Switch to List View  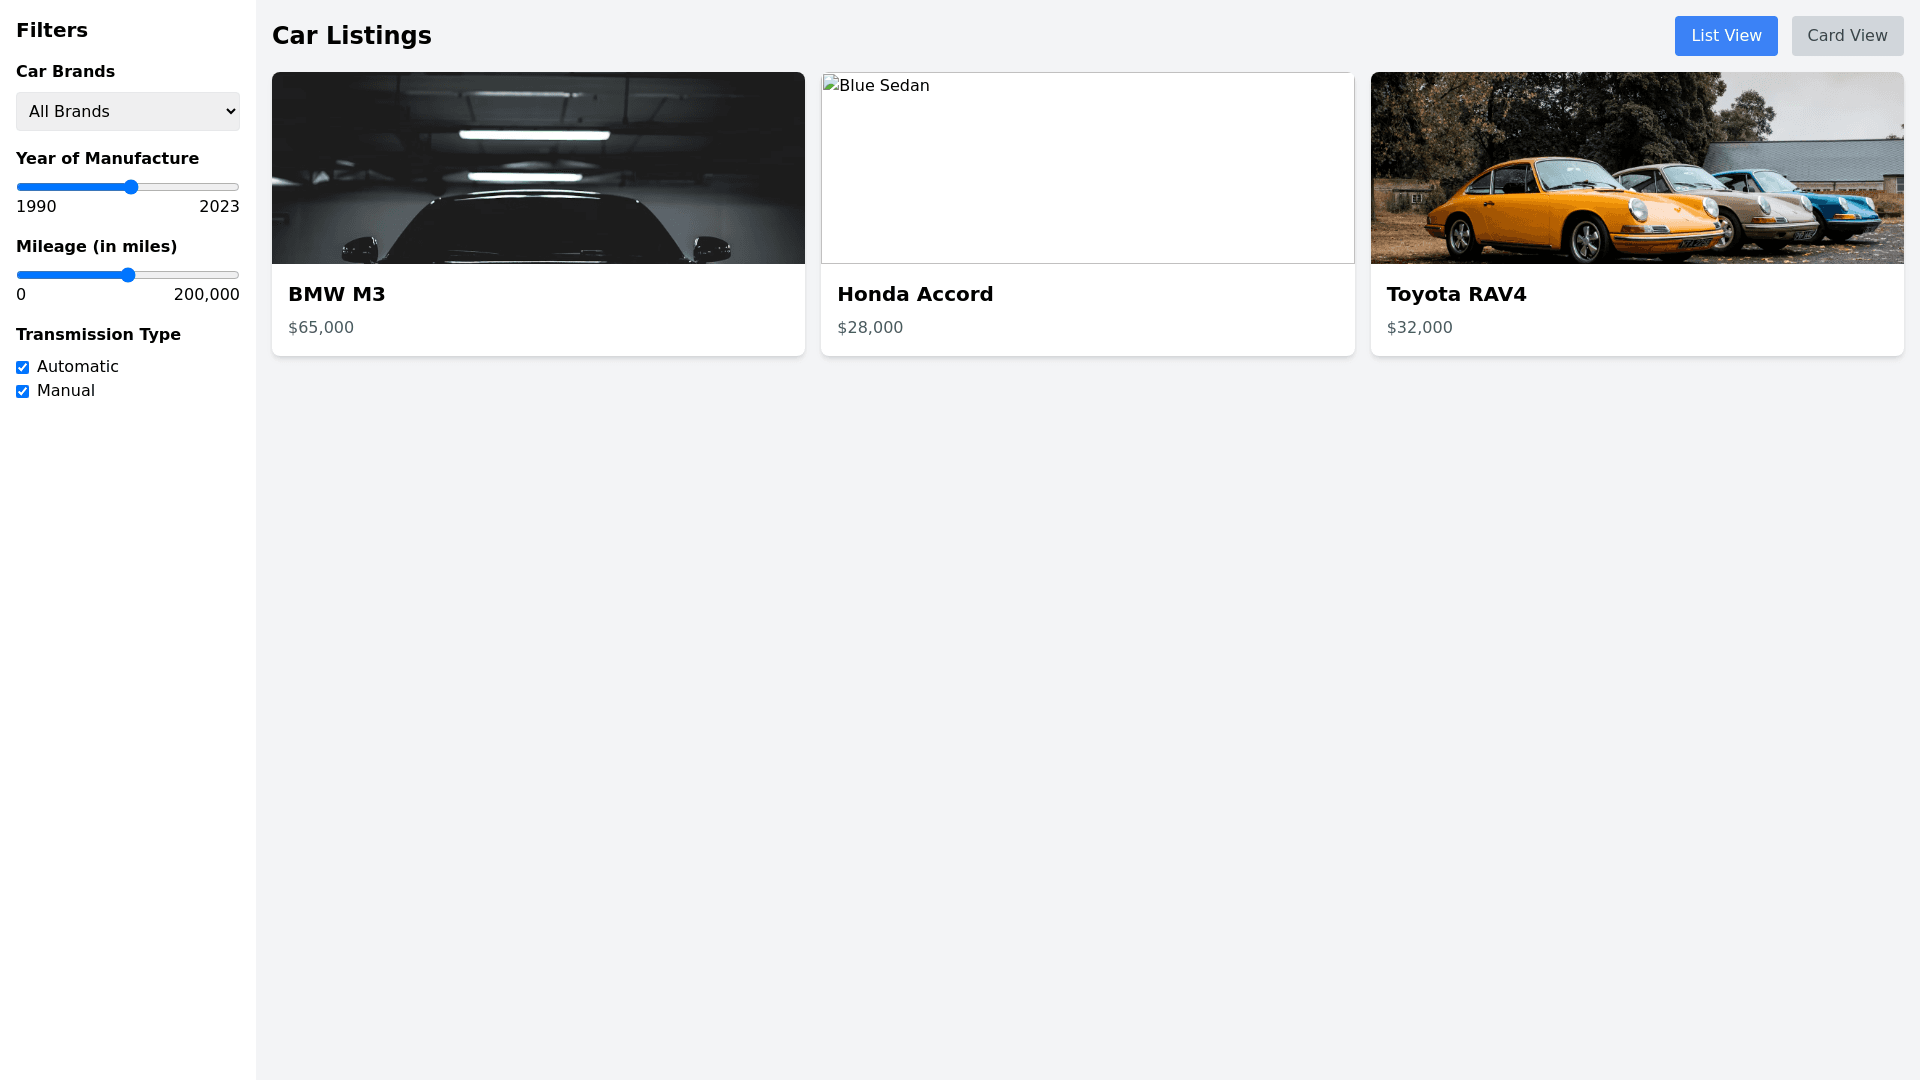click(1725, 36)
